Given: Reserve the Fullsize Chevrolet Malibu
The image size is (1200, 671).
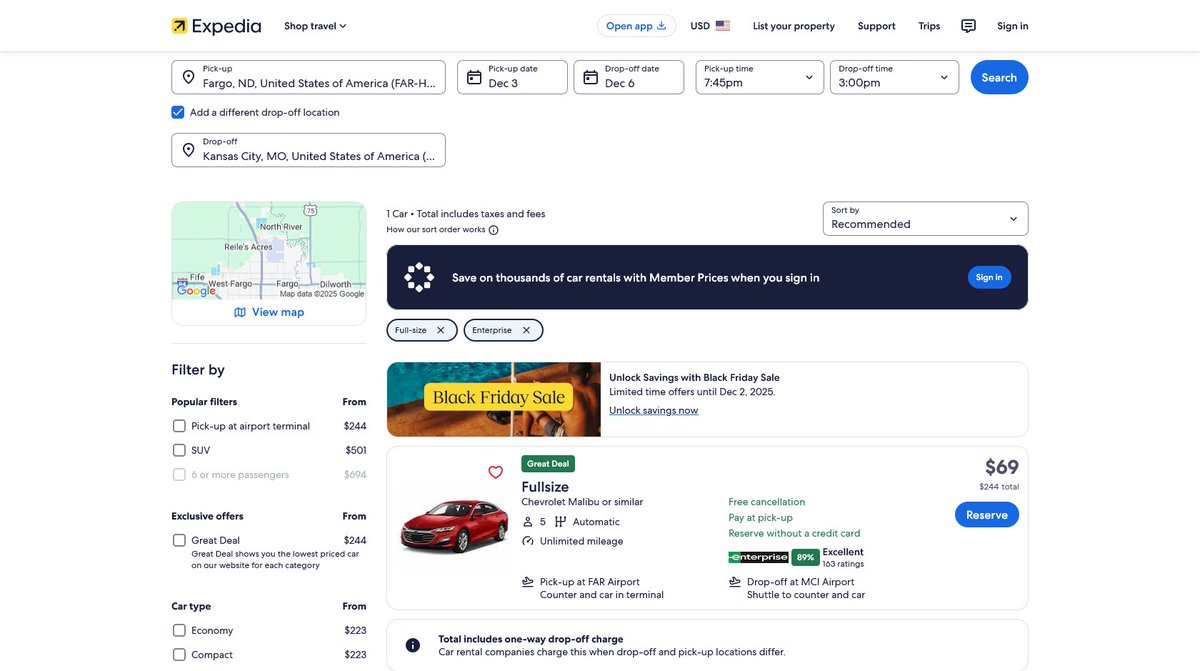Looking at the screenshot, I should point(987,514).
